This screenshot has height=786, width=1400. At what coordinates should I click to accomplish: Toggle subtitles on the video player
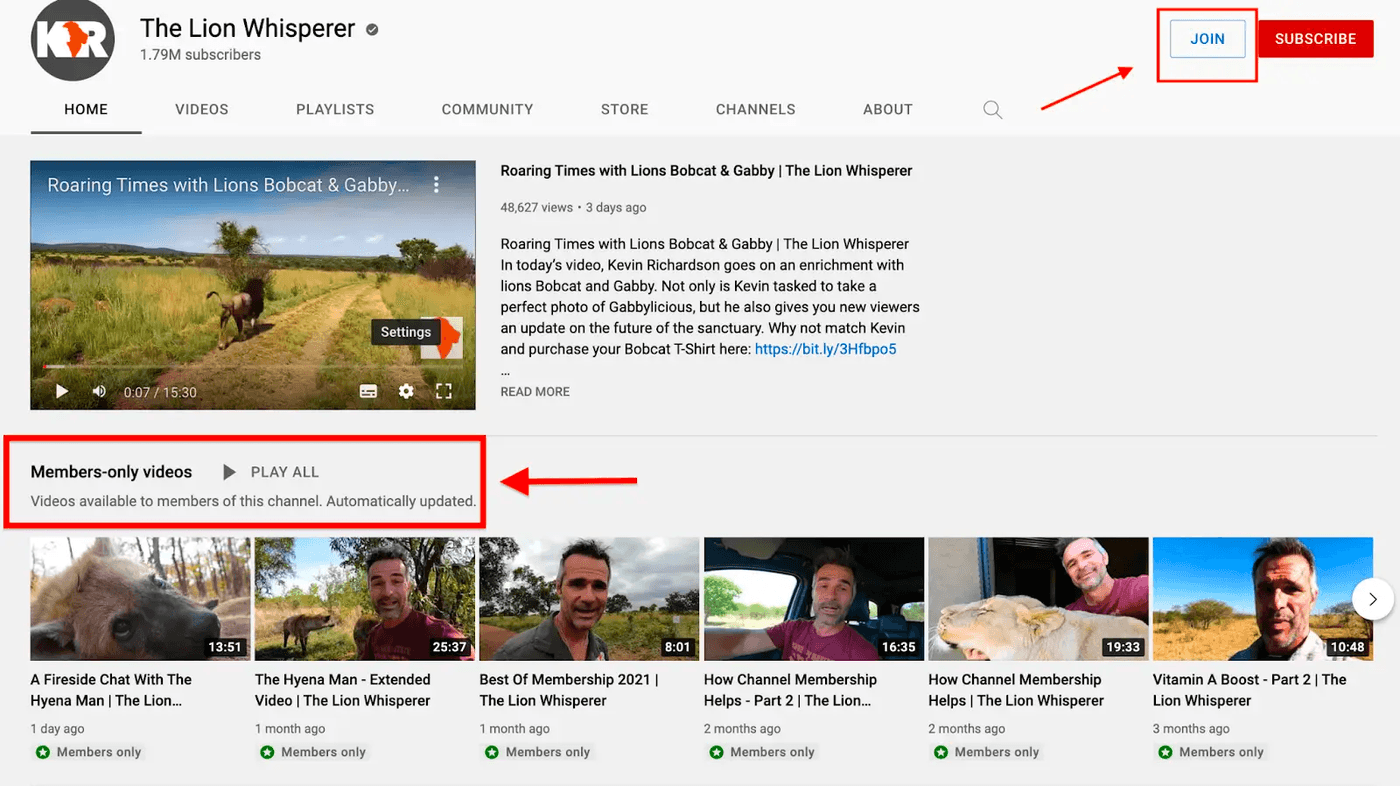[x=368, y=391]
